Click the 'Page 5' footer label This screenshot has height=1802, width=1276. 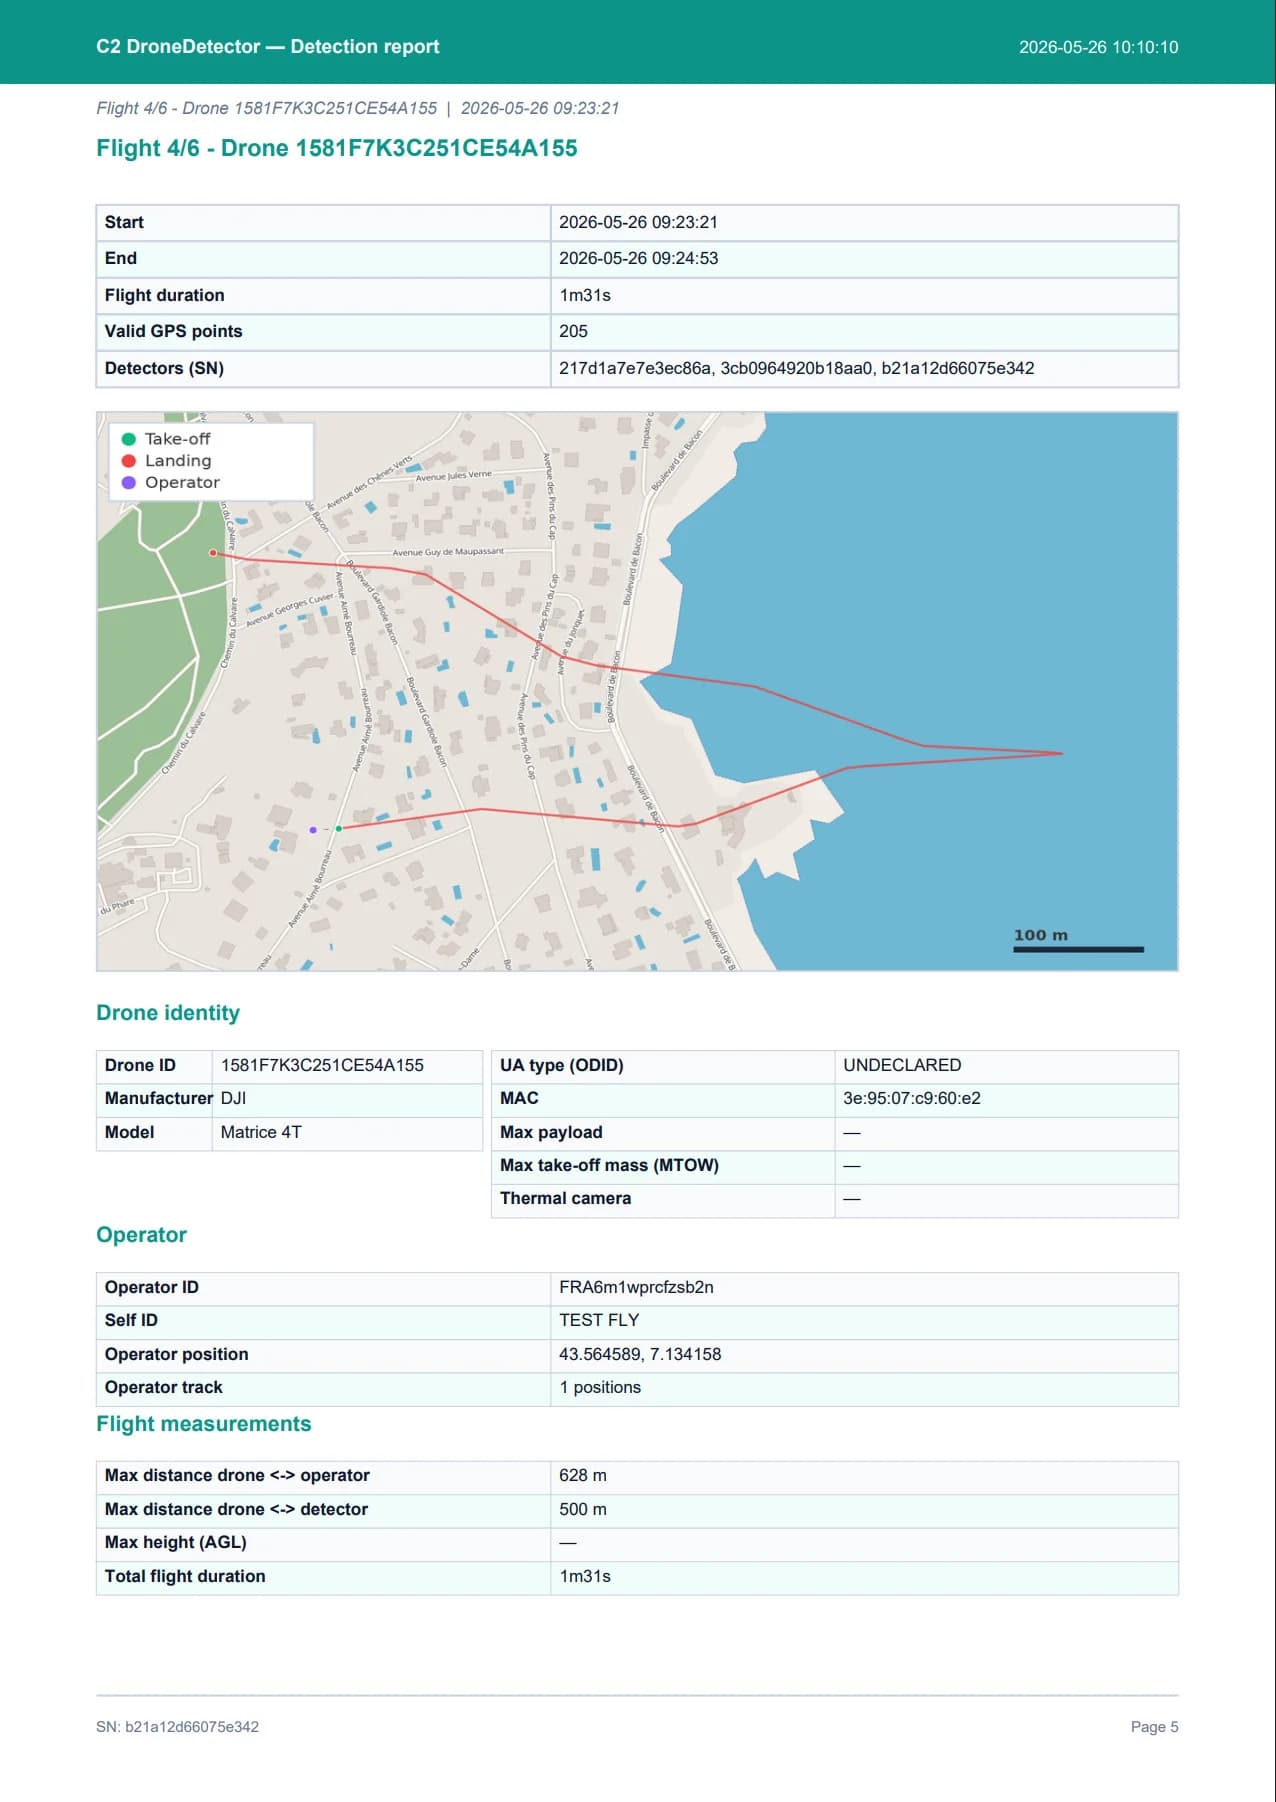point(1155,1727)
